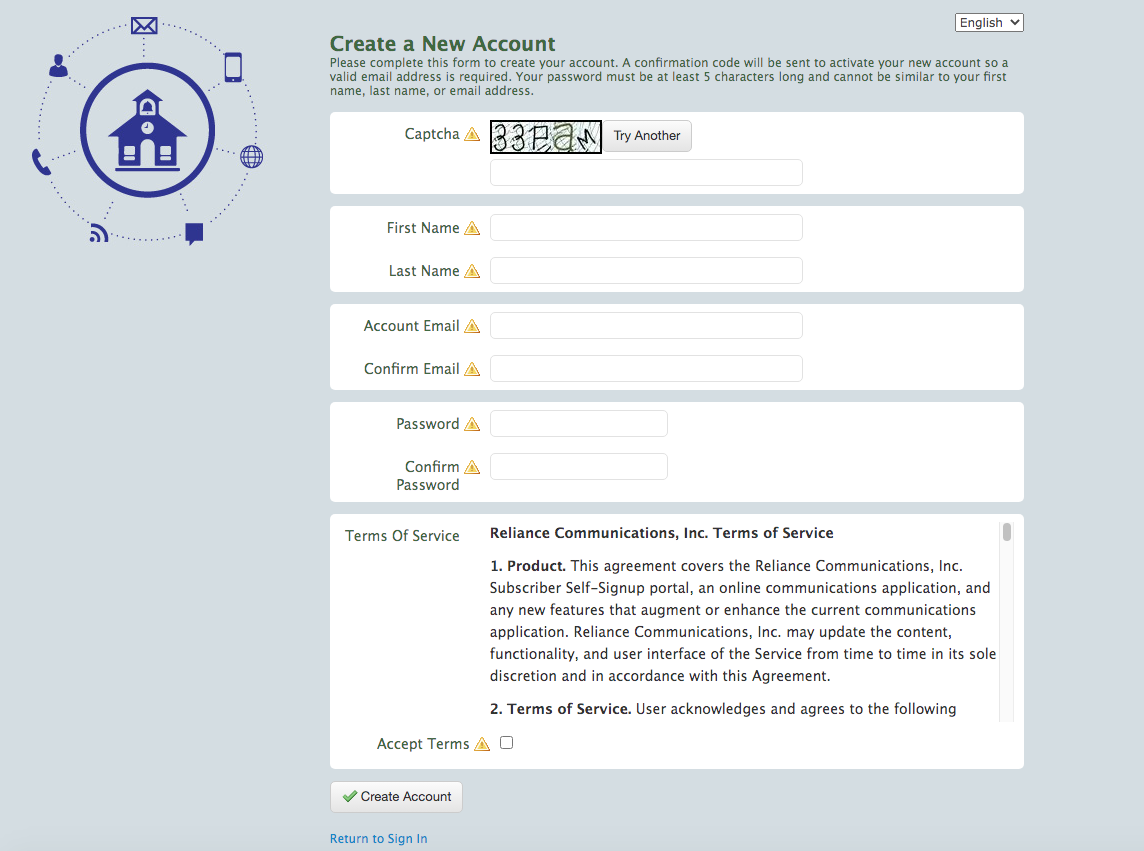
Task: Click the globe web icon
Action: point(251,157)
